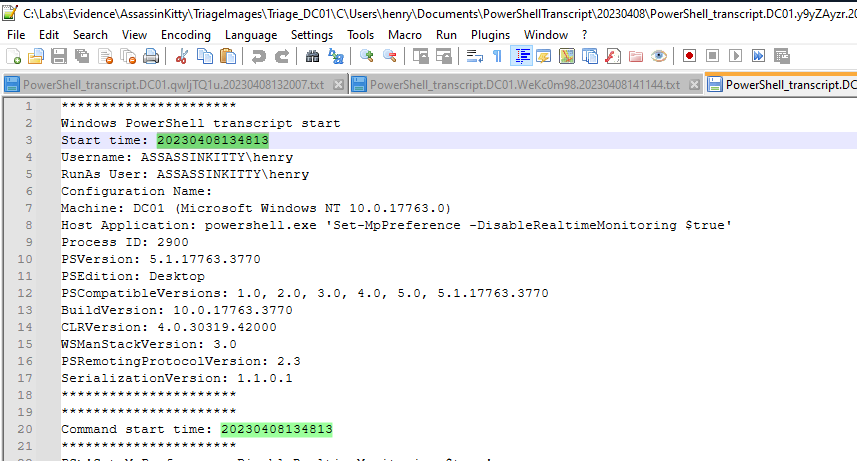Click the Print icon
This screenshot has width=857, height=461.
(151, 56)
